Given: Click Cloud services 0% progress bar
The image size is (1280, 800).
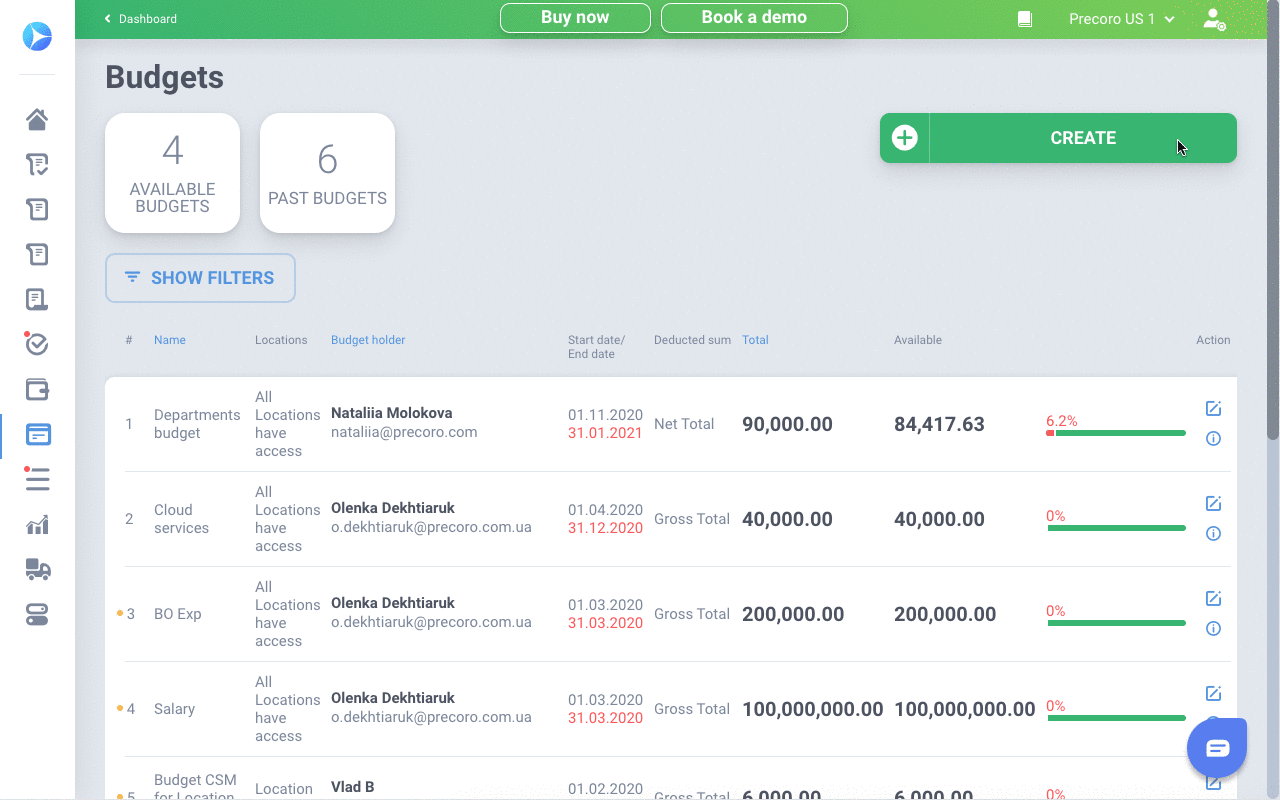Looking at the screenshot, I should [x=1116, y=528].
